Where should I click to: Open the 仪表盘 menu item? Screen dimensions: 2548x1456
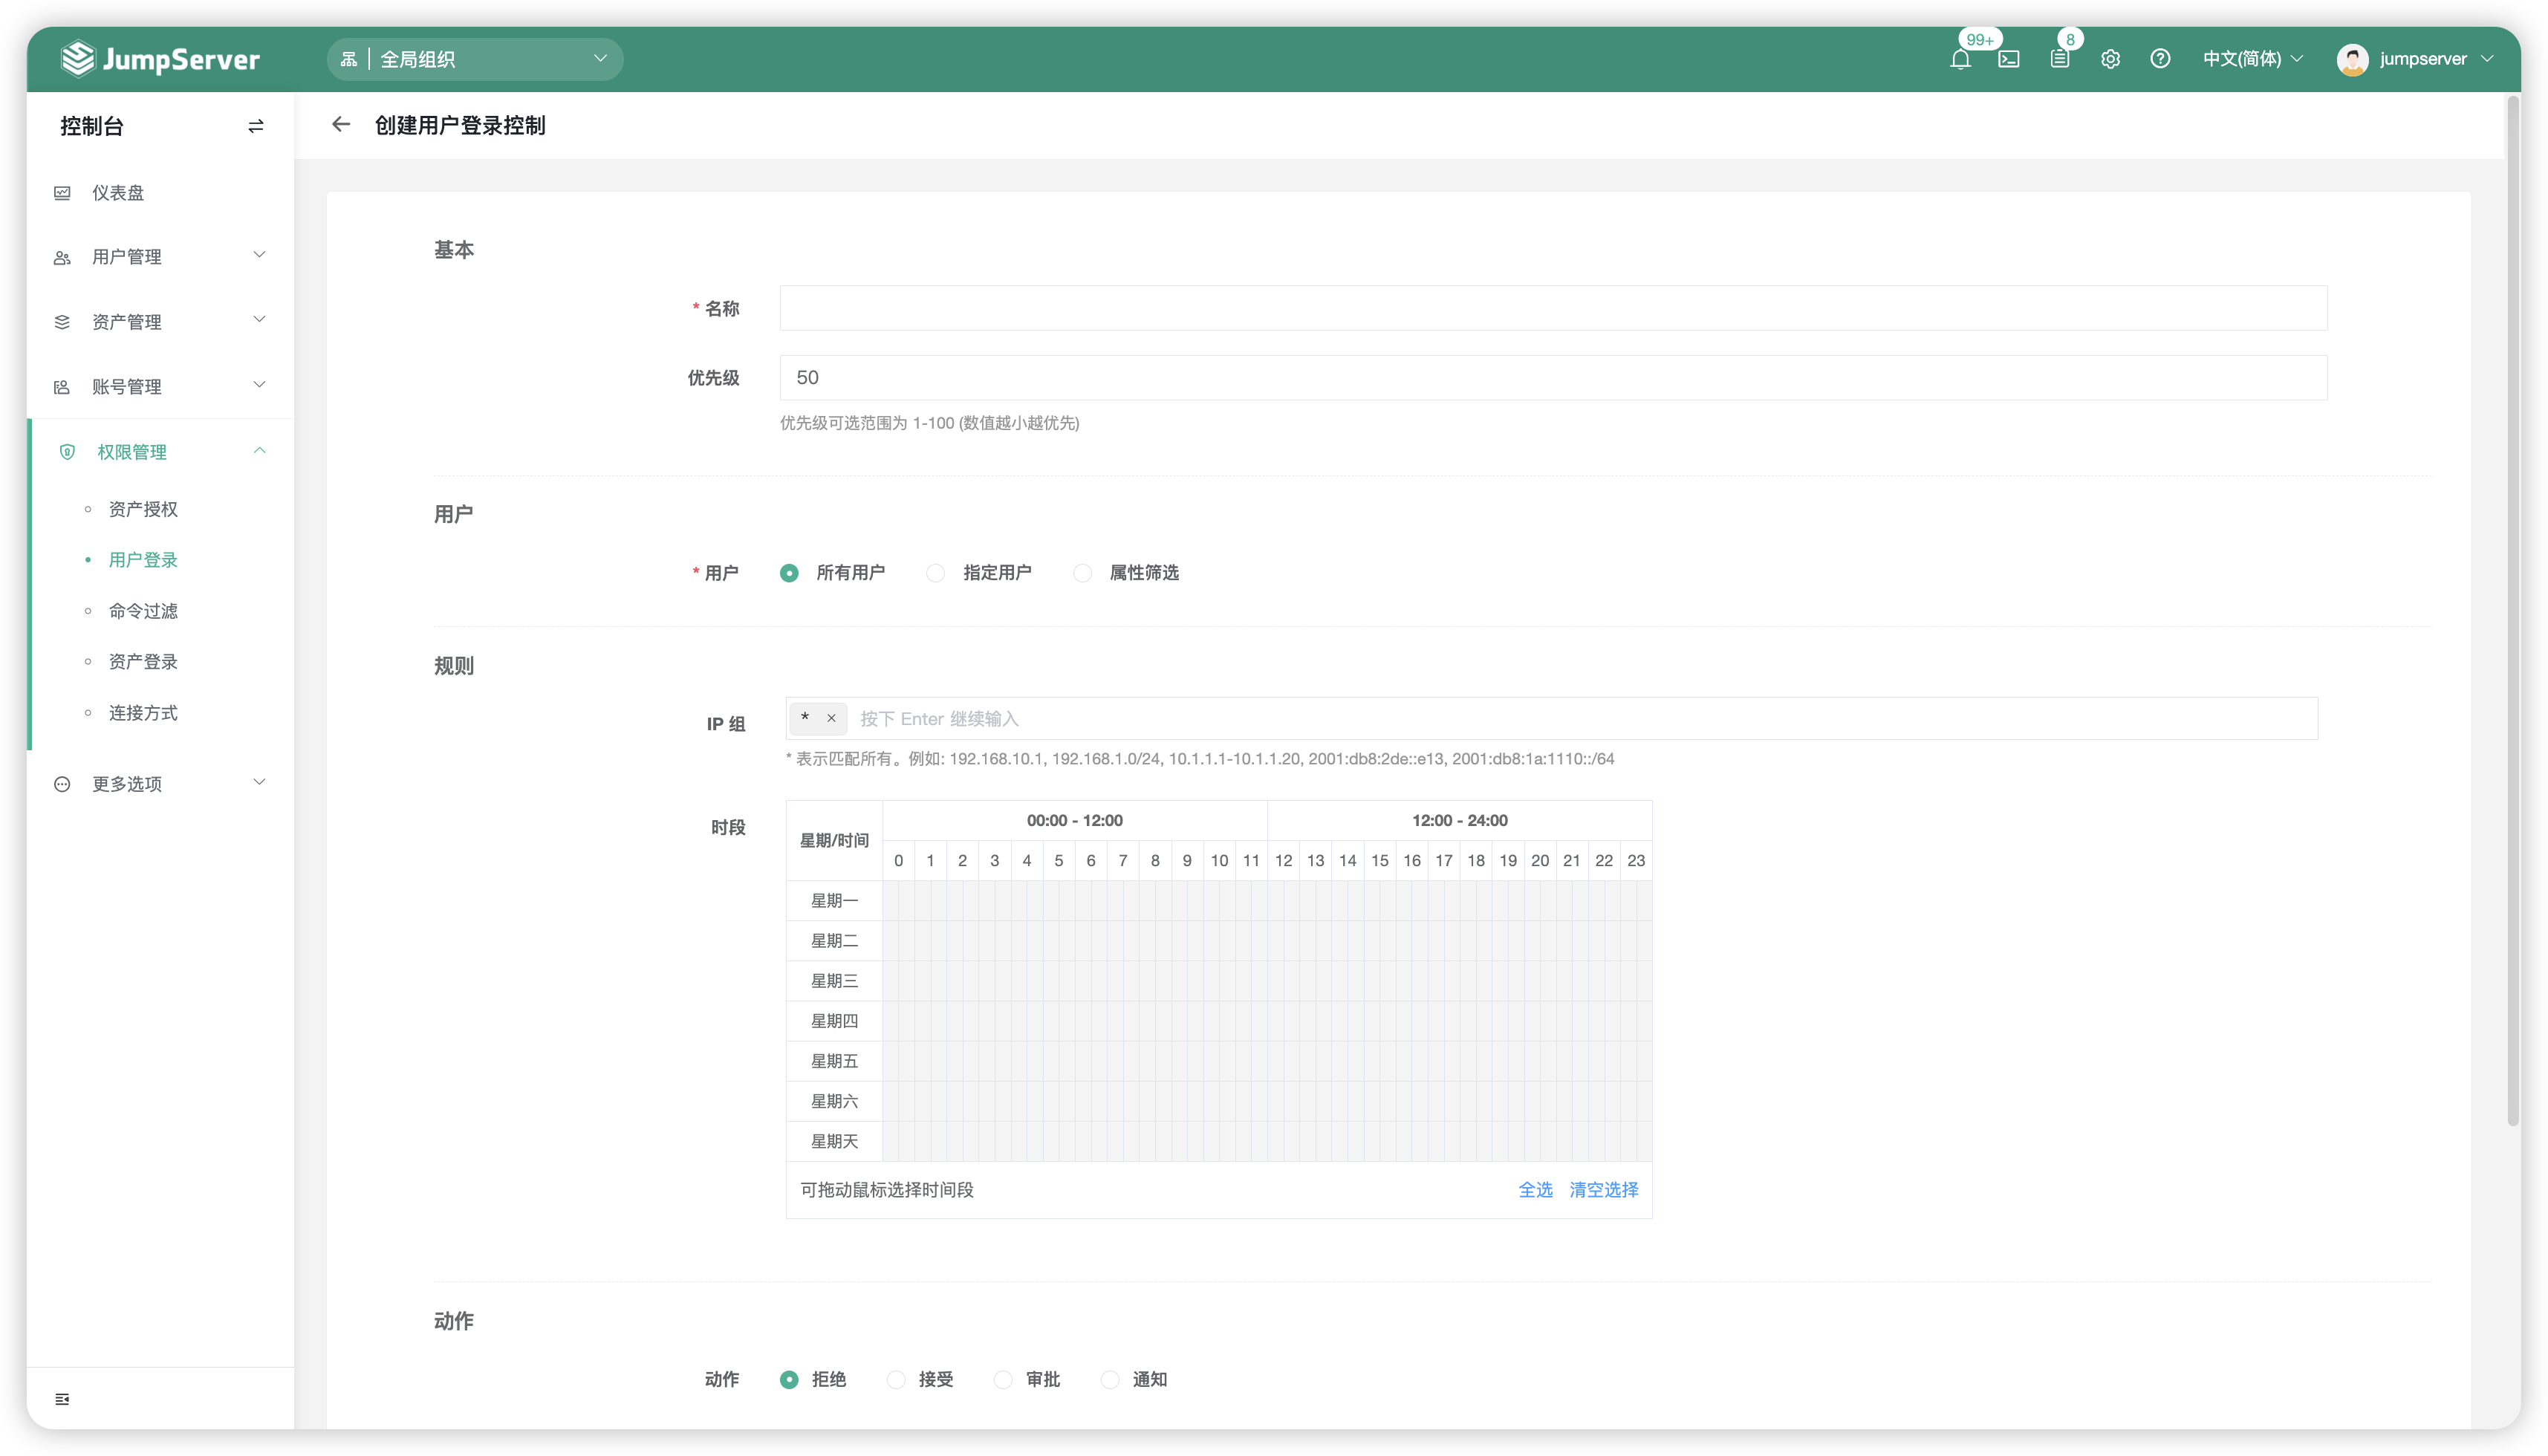(x=160, y=193)
